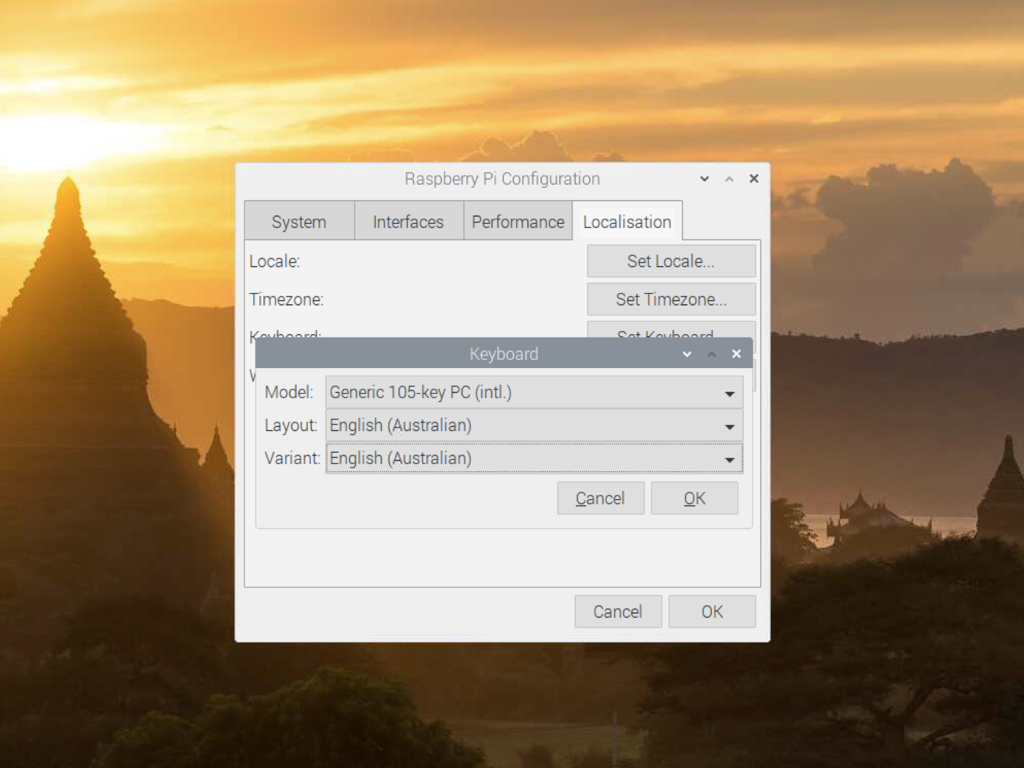
Task: Shade the Raspberry Pi Configuration window
Action: click(x=704, y=178)
